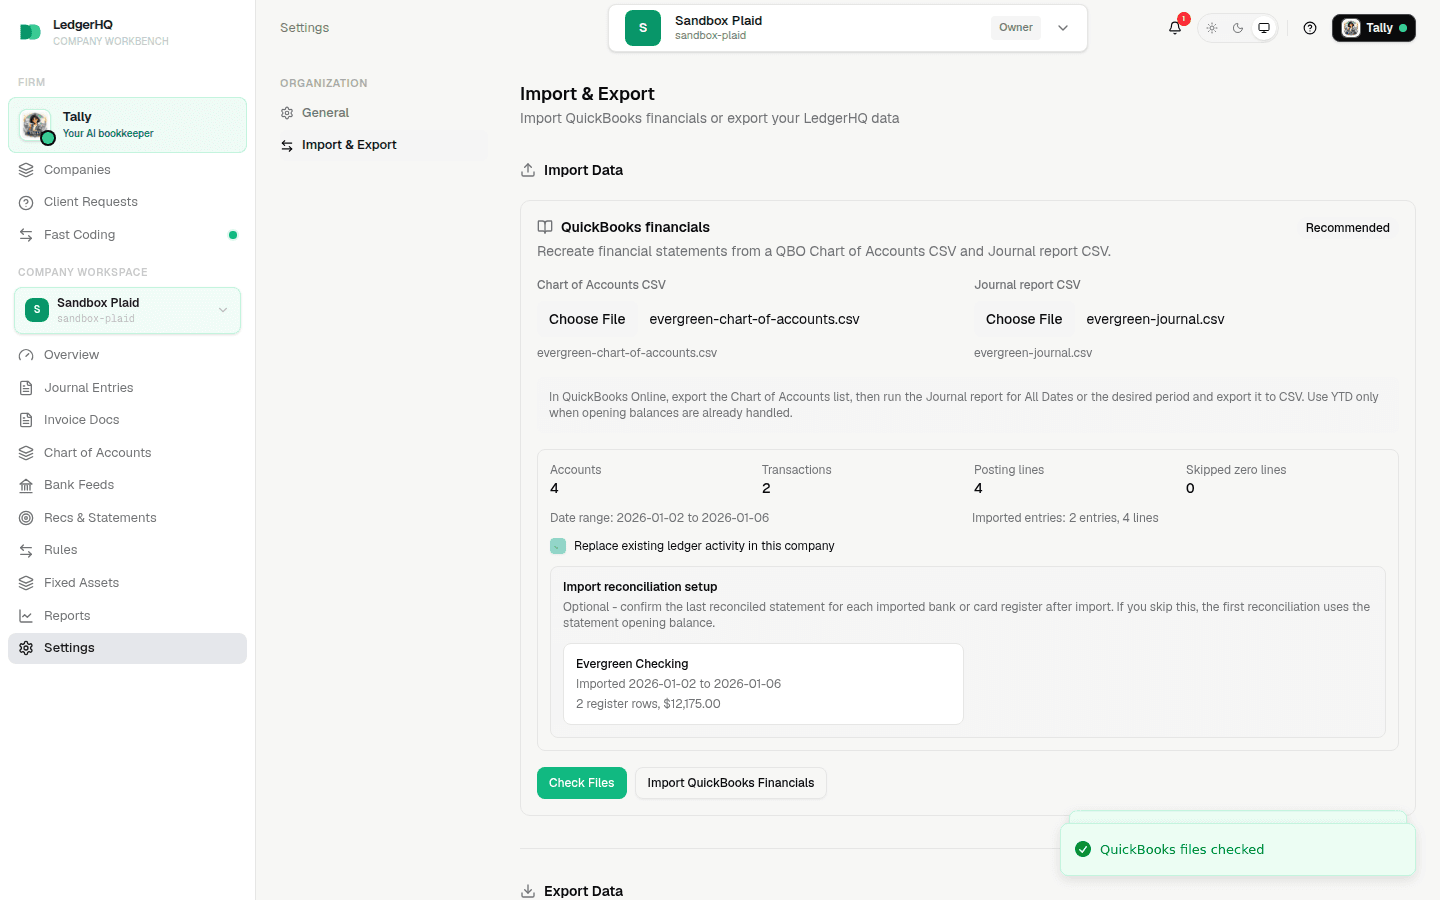Click the General gear icon
The height and width of the screenshot is (900, 1440).
pos(287,113)
